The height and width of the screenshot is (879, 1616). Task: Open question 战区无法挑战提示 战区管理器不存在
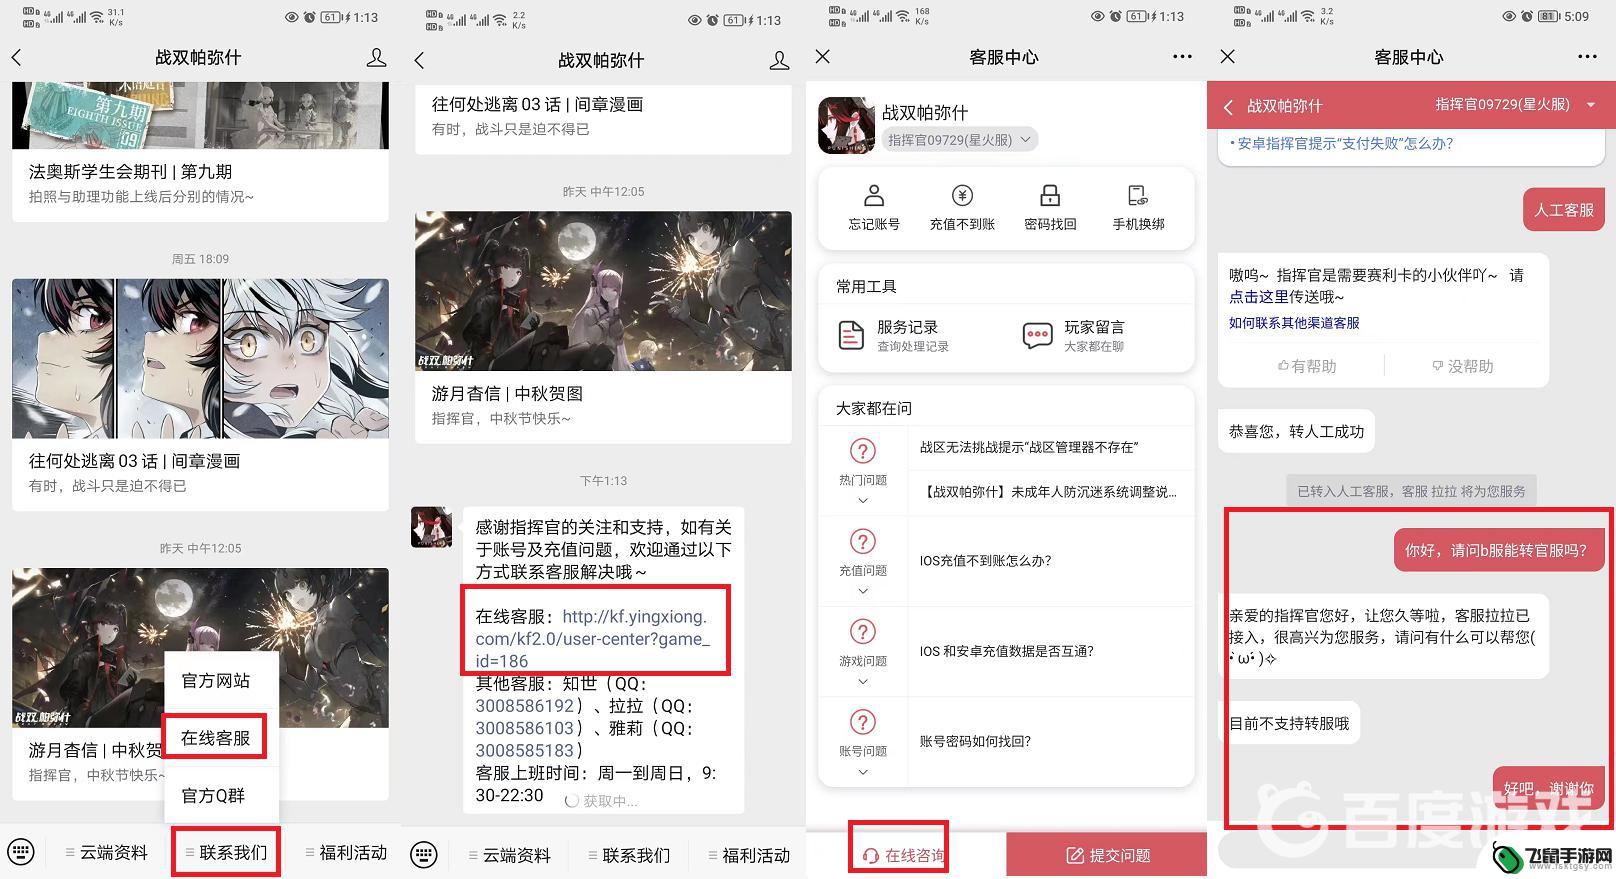click(1029, 448)
